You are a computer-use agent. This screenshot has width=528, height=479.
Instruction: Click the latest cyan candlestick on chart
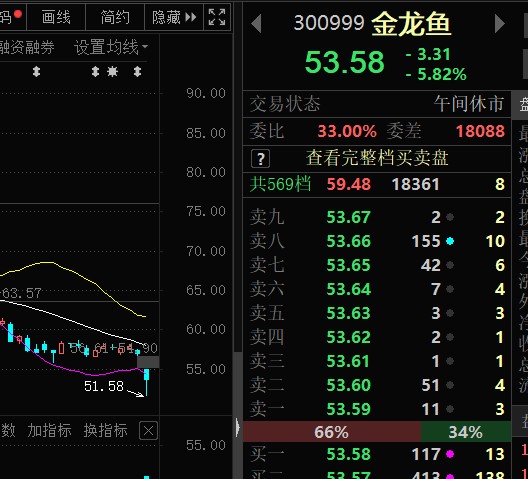point(146,382)
